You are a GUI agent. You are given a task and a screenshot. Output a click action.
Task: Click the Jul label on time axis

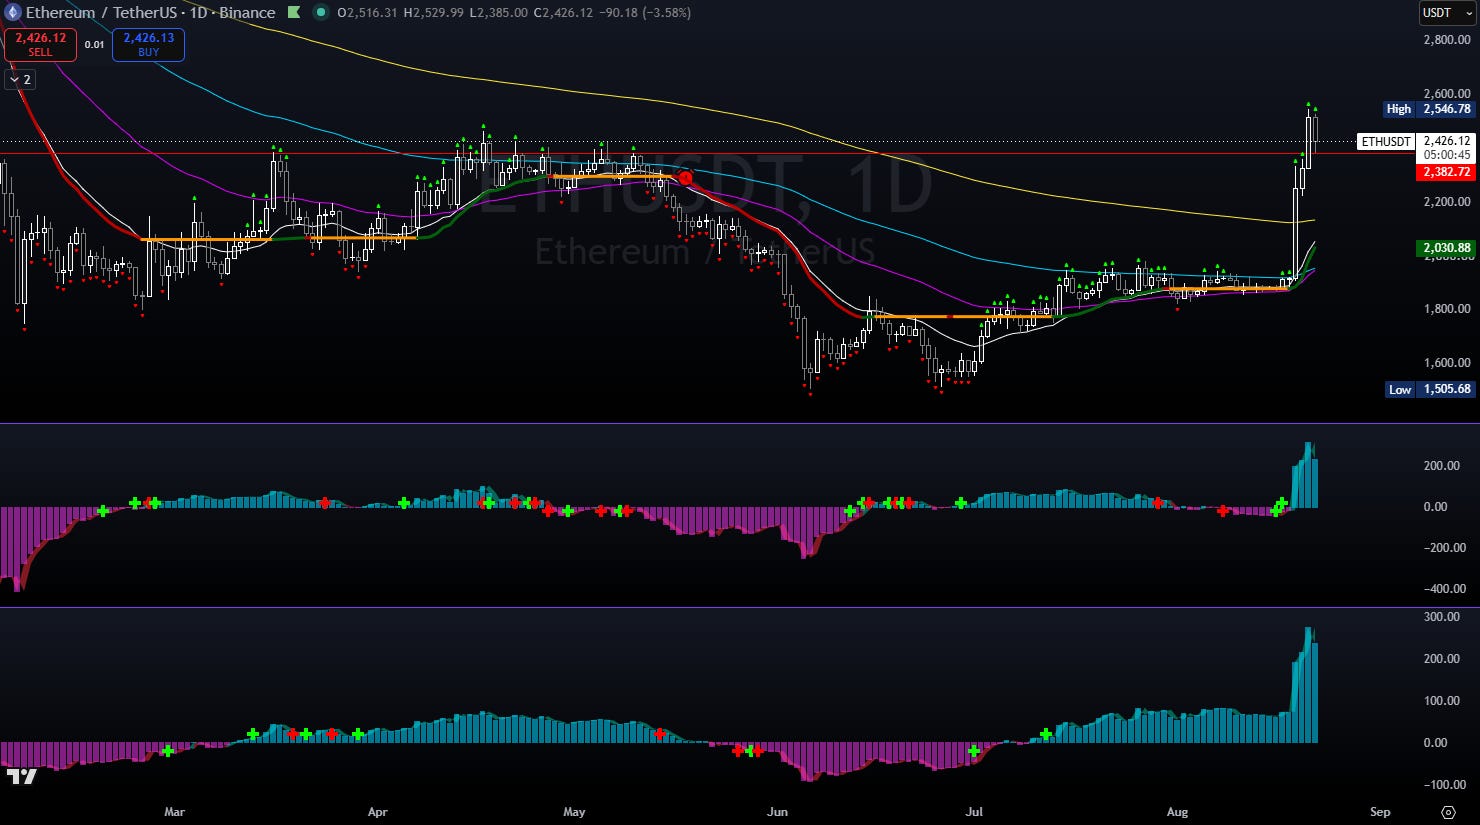(x=973, y=812)
